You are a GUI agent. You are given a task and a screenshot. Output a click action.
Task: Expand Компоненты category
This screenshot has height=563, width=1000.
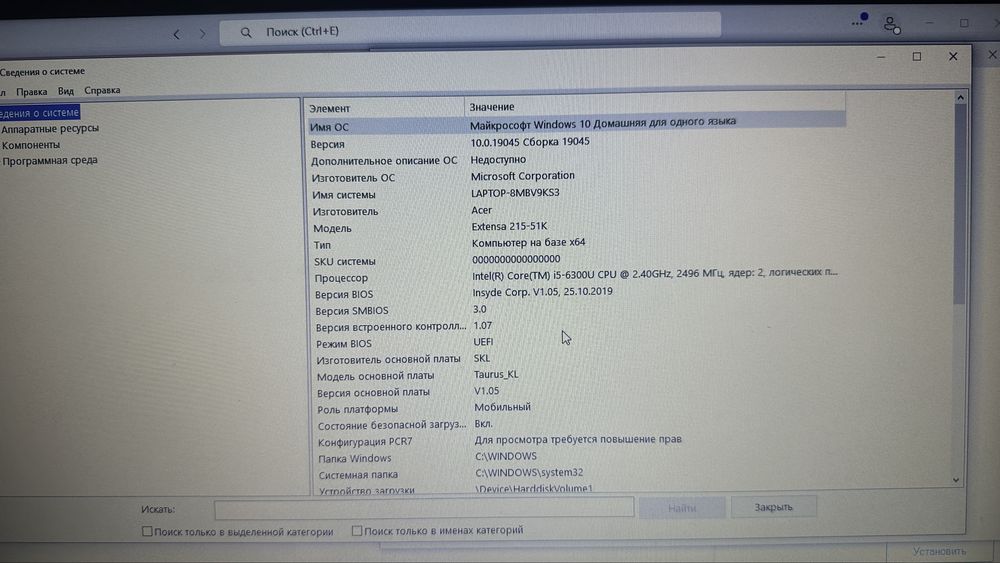point(31,145)
